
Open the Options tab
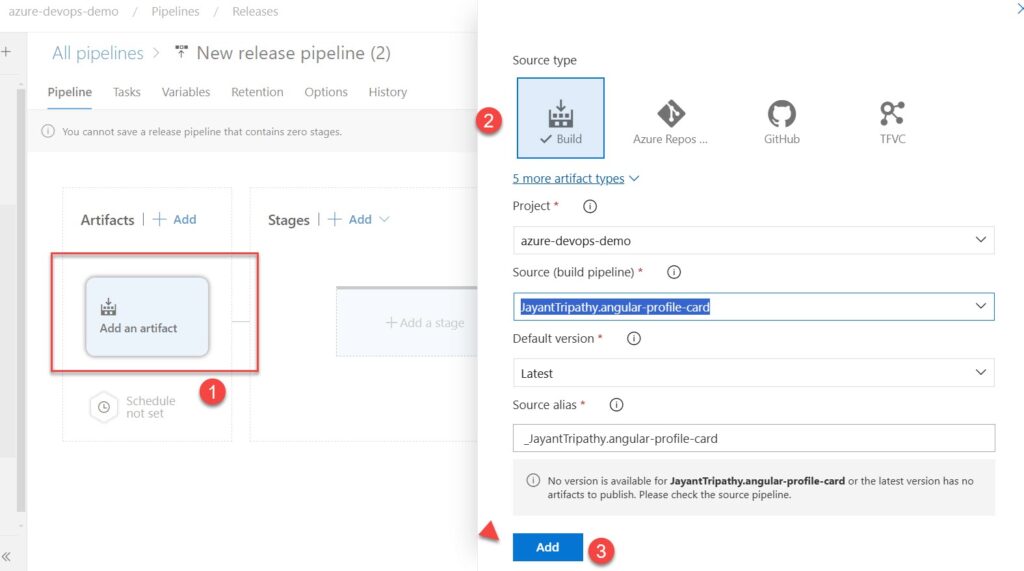(326, 92)
